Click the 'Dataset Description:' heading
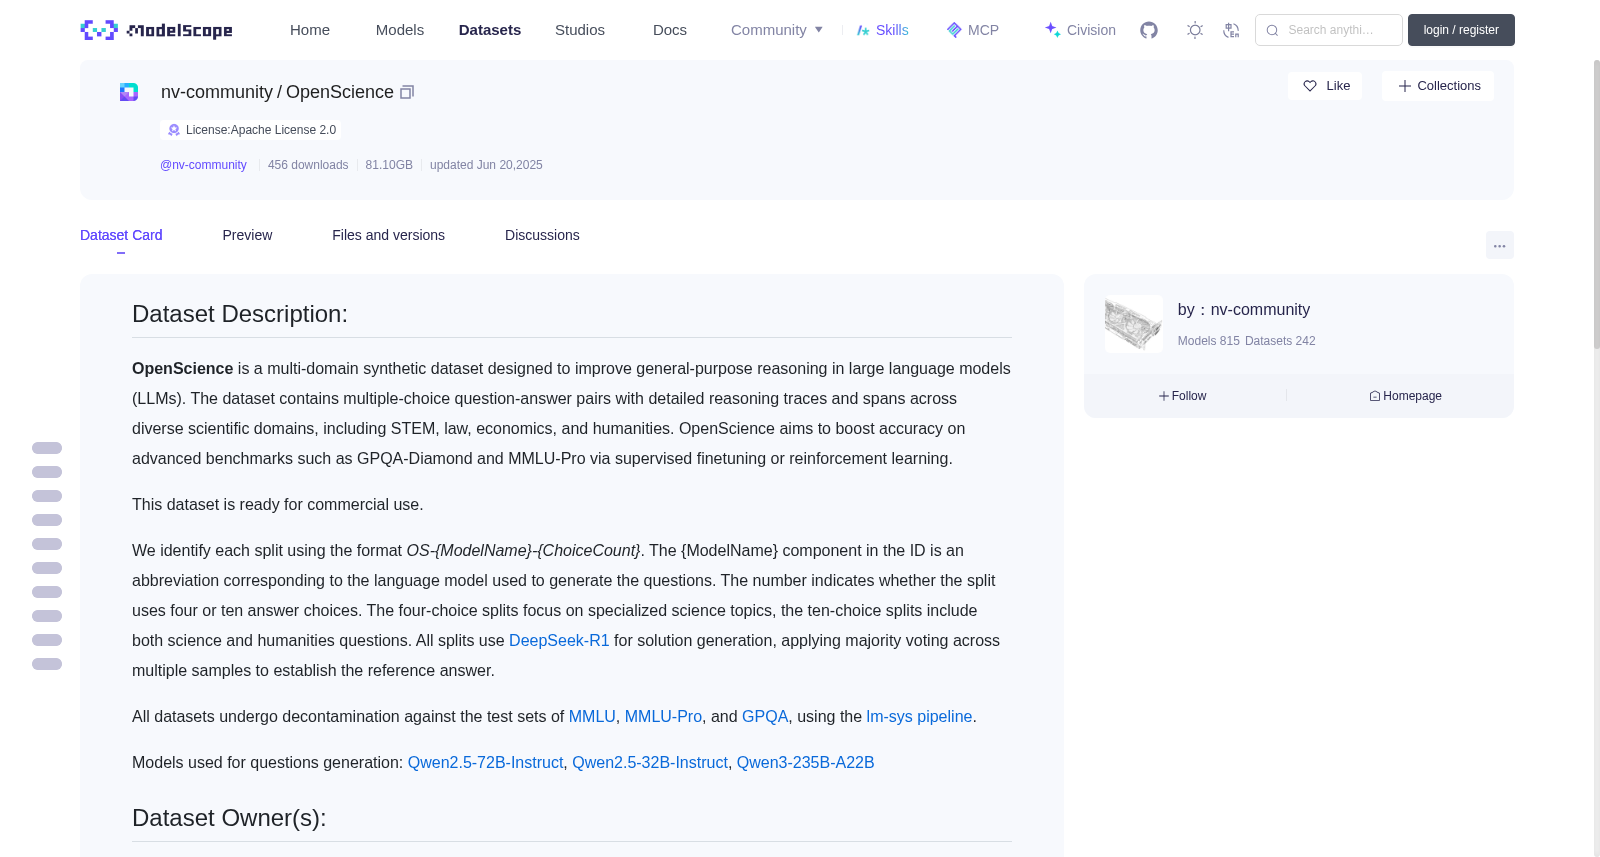 click(240, 314)
